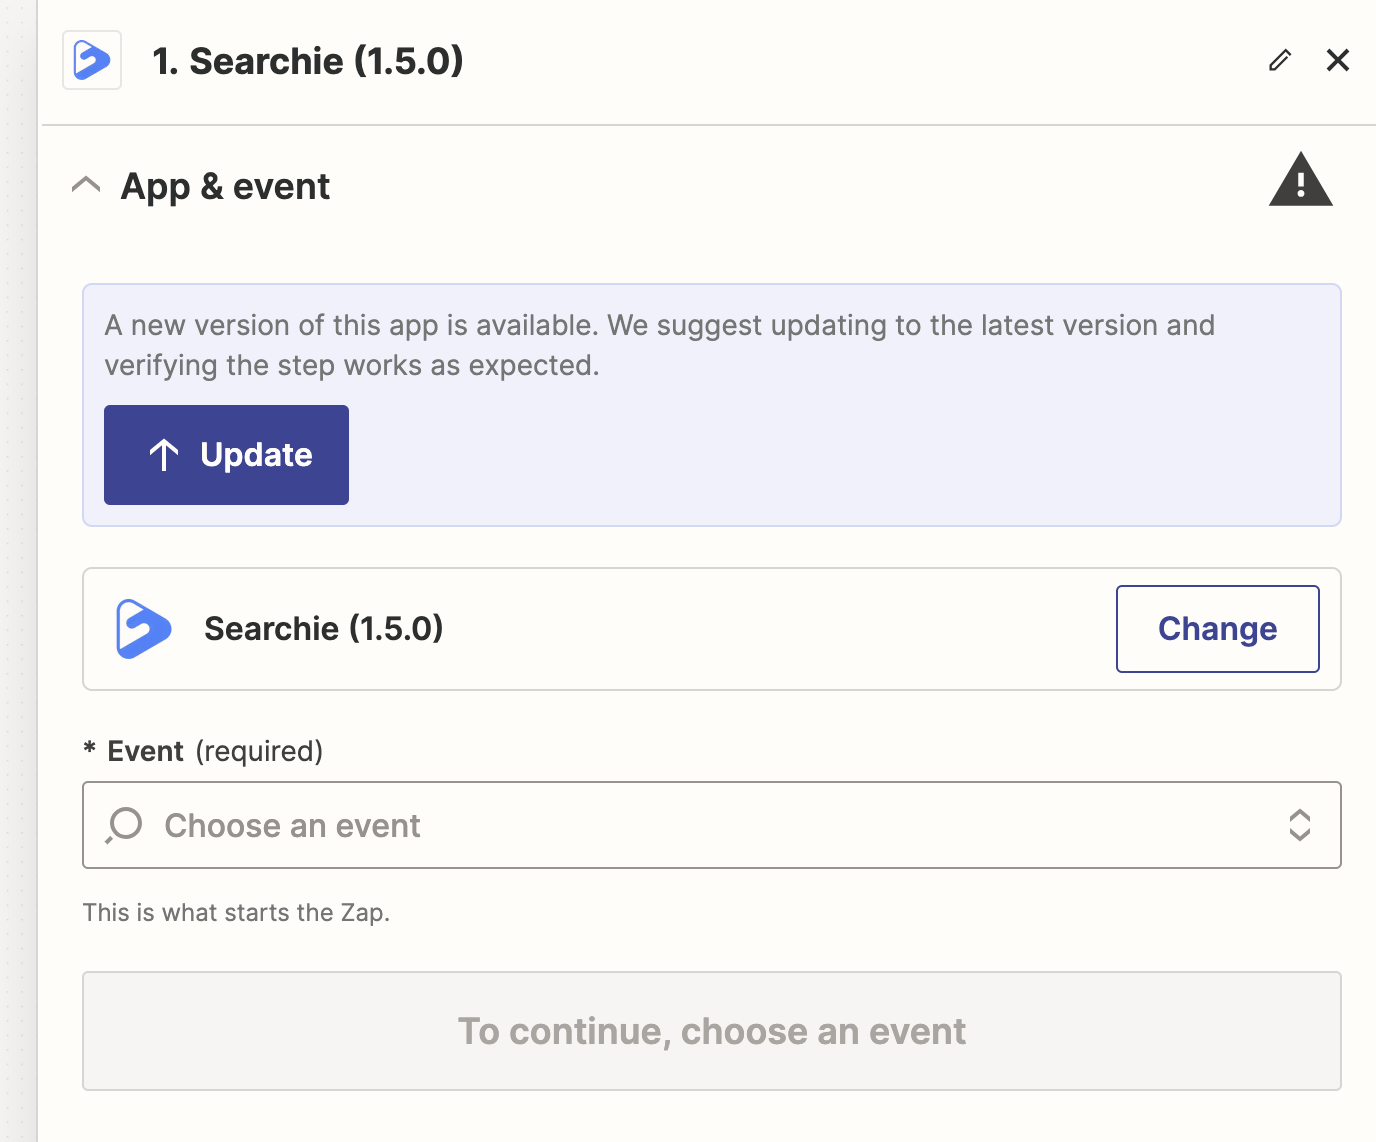This screenshot has width=1376, height=1142.
Task: Expand event list using the up-down arrows
Action: tap(1299, 825)
